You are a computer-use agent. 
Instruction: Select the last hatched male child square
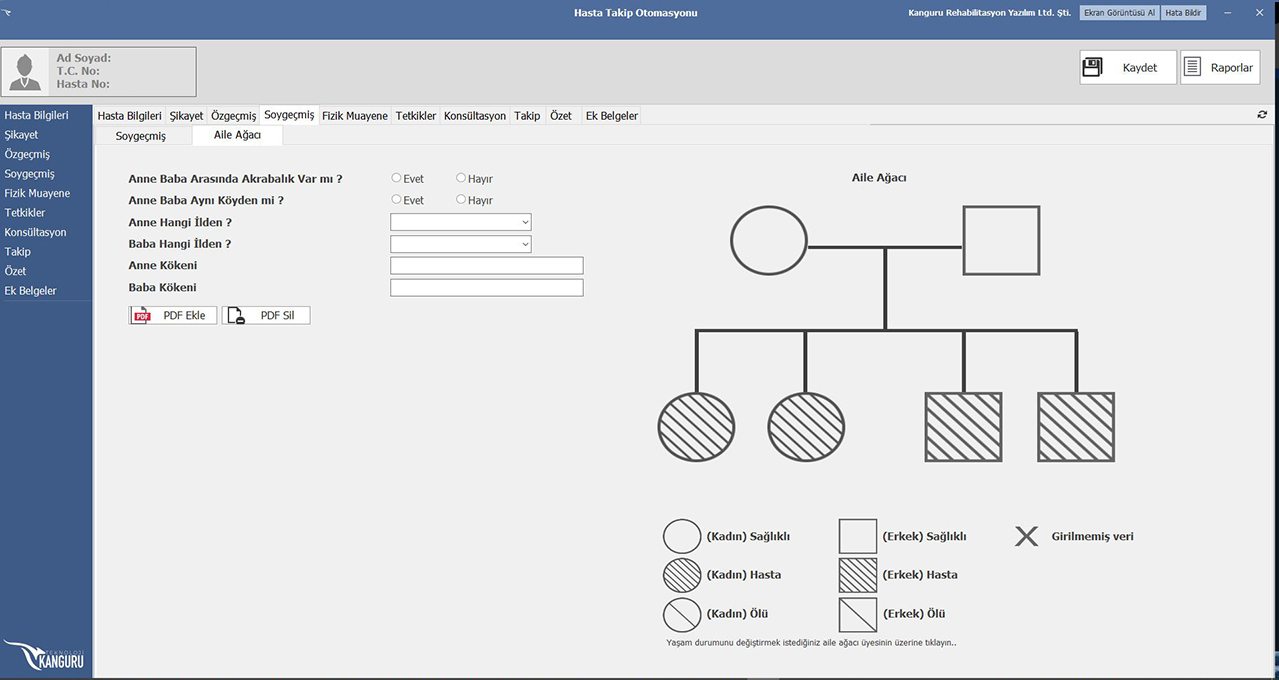[1076, 427]
